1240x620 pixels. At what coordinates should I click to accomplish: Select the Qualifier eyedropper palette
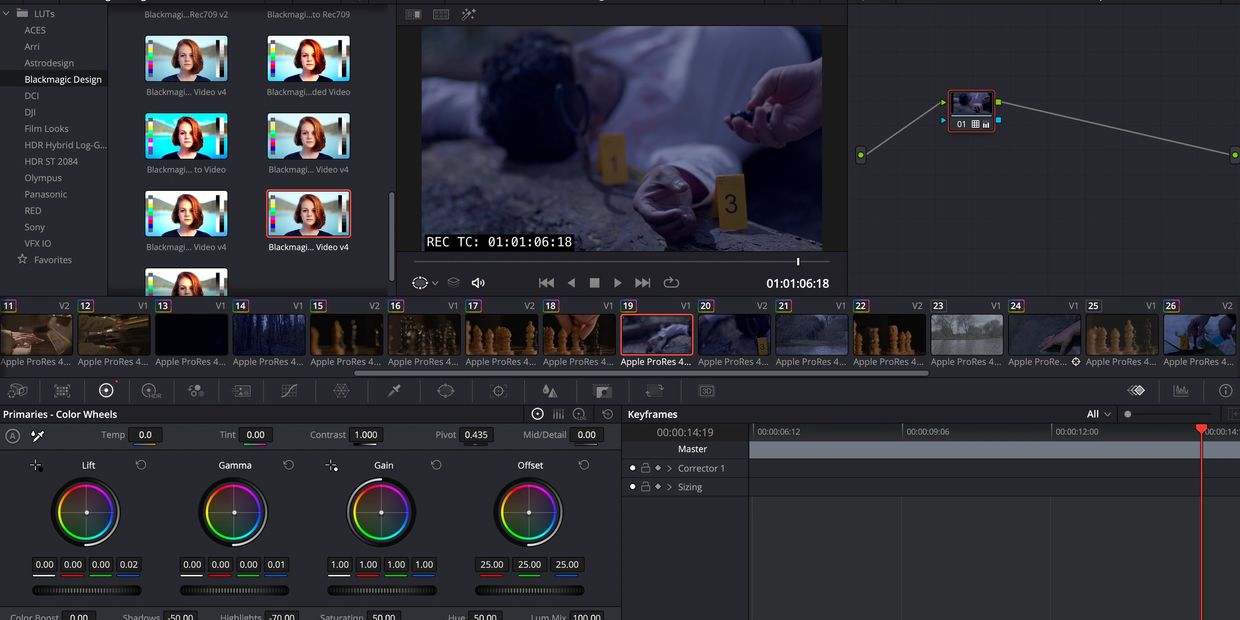point(394,391)
